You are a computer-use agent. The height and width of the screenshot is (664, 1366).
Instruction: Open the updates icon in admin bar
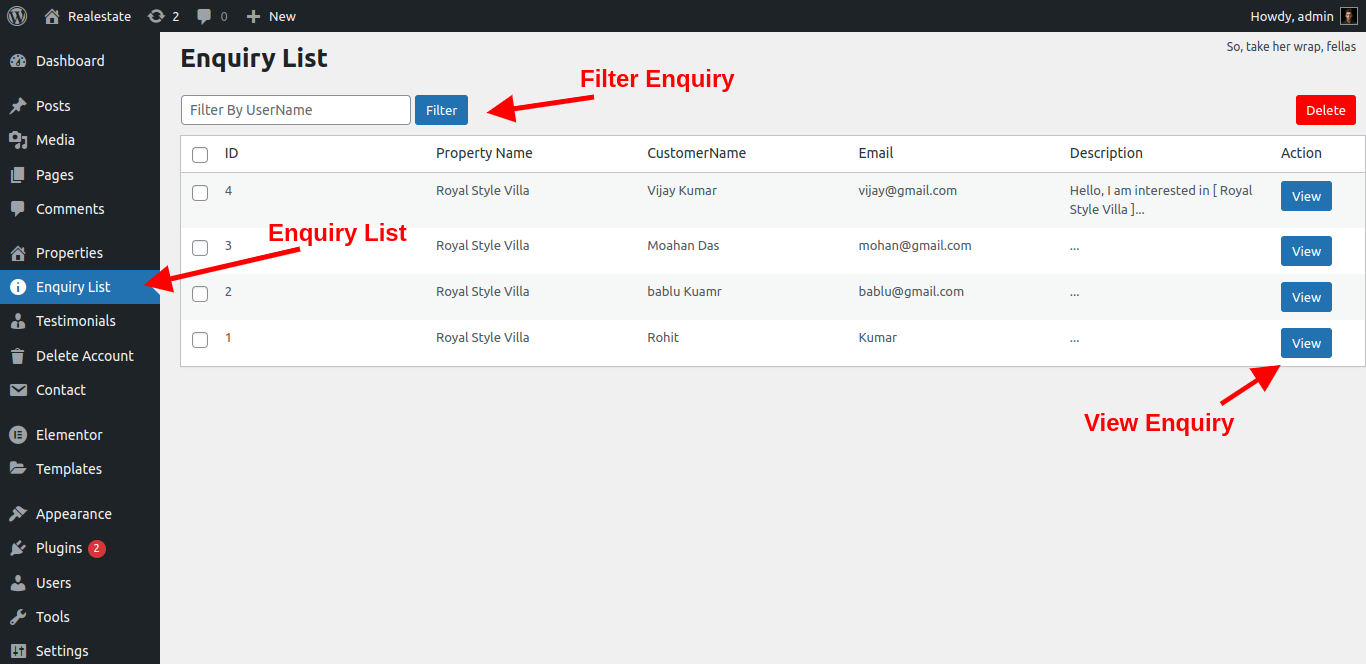156,16
